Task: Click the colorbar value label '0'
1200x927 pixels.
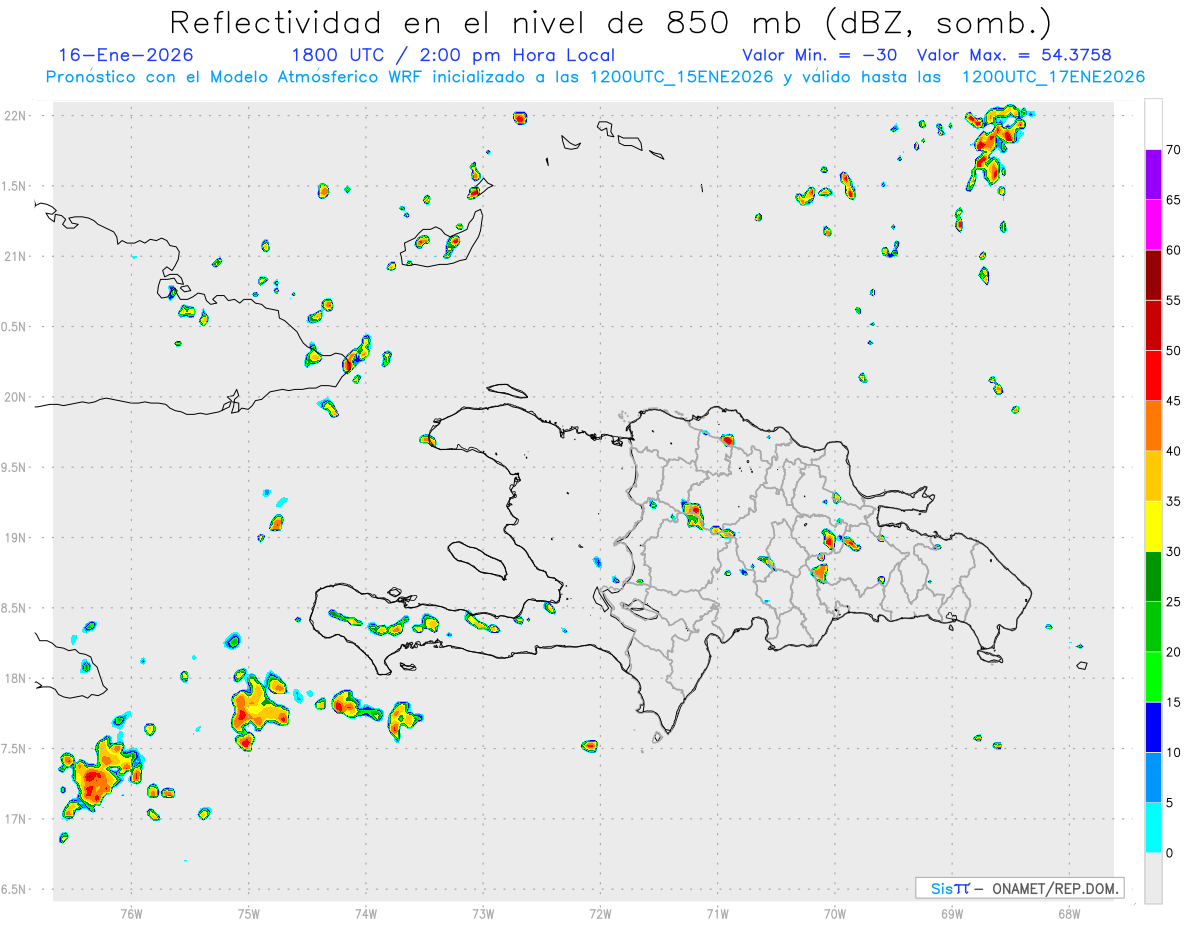Action: [1170, 853]
